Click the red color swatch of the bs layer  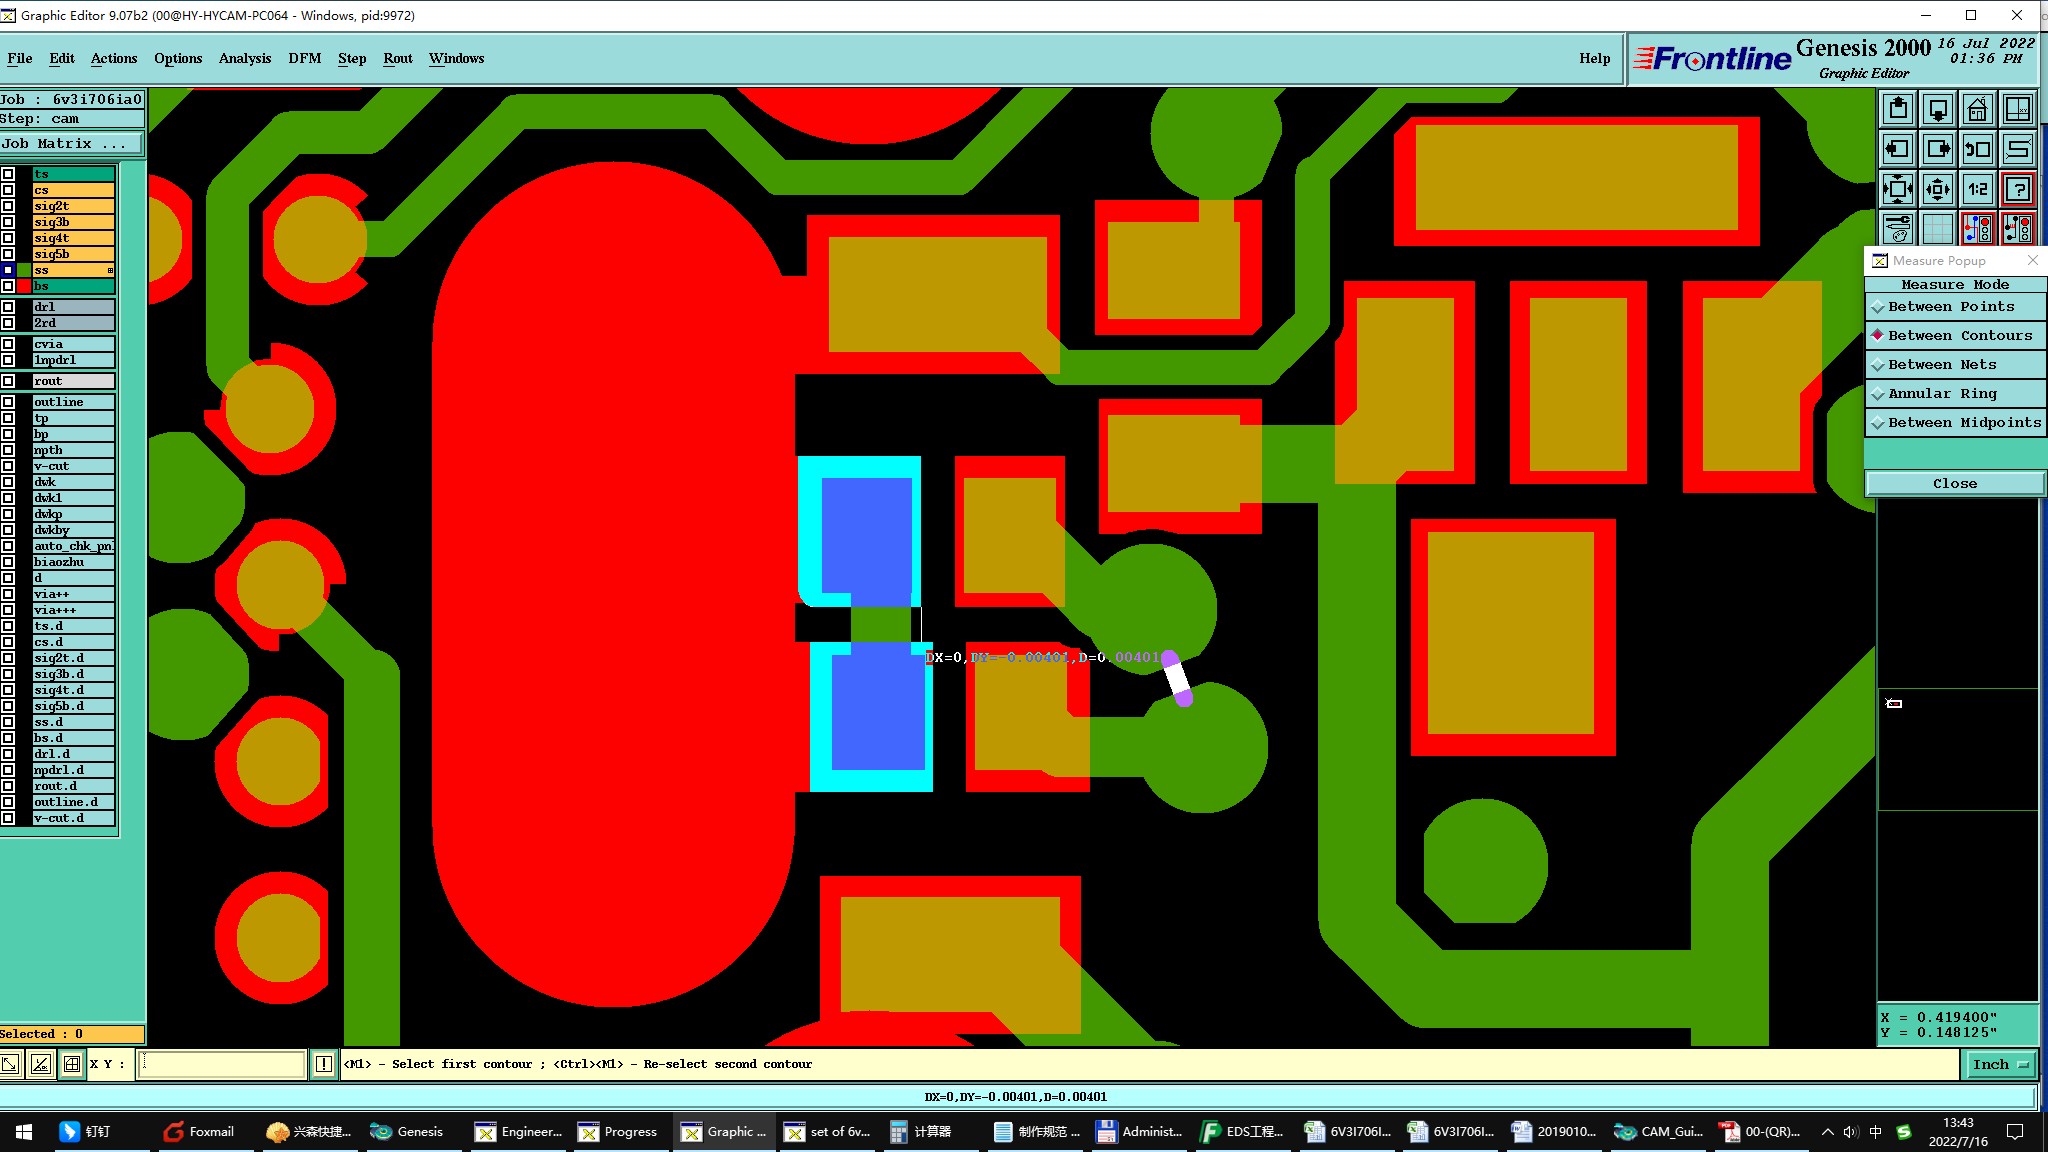tap(24, 286)
